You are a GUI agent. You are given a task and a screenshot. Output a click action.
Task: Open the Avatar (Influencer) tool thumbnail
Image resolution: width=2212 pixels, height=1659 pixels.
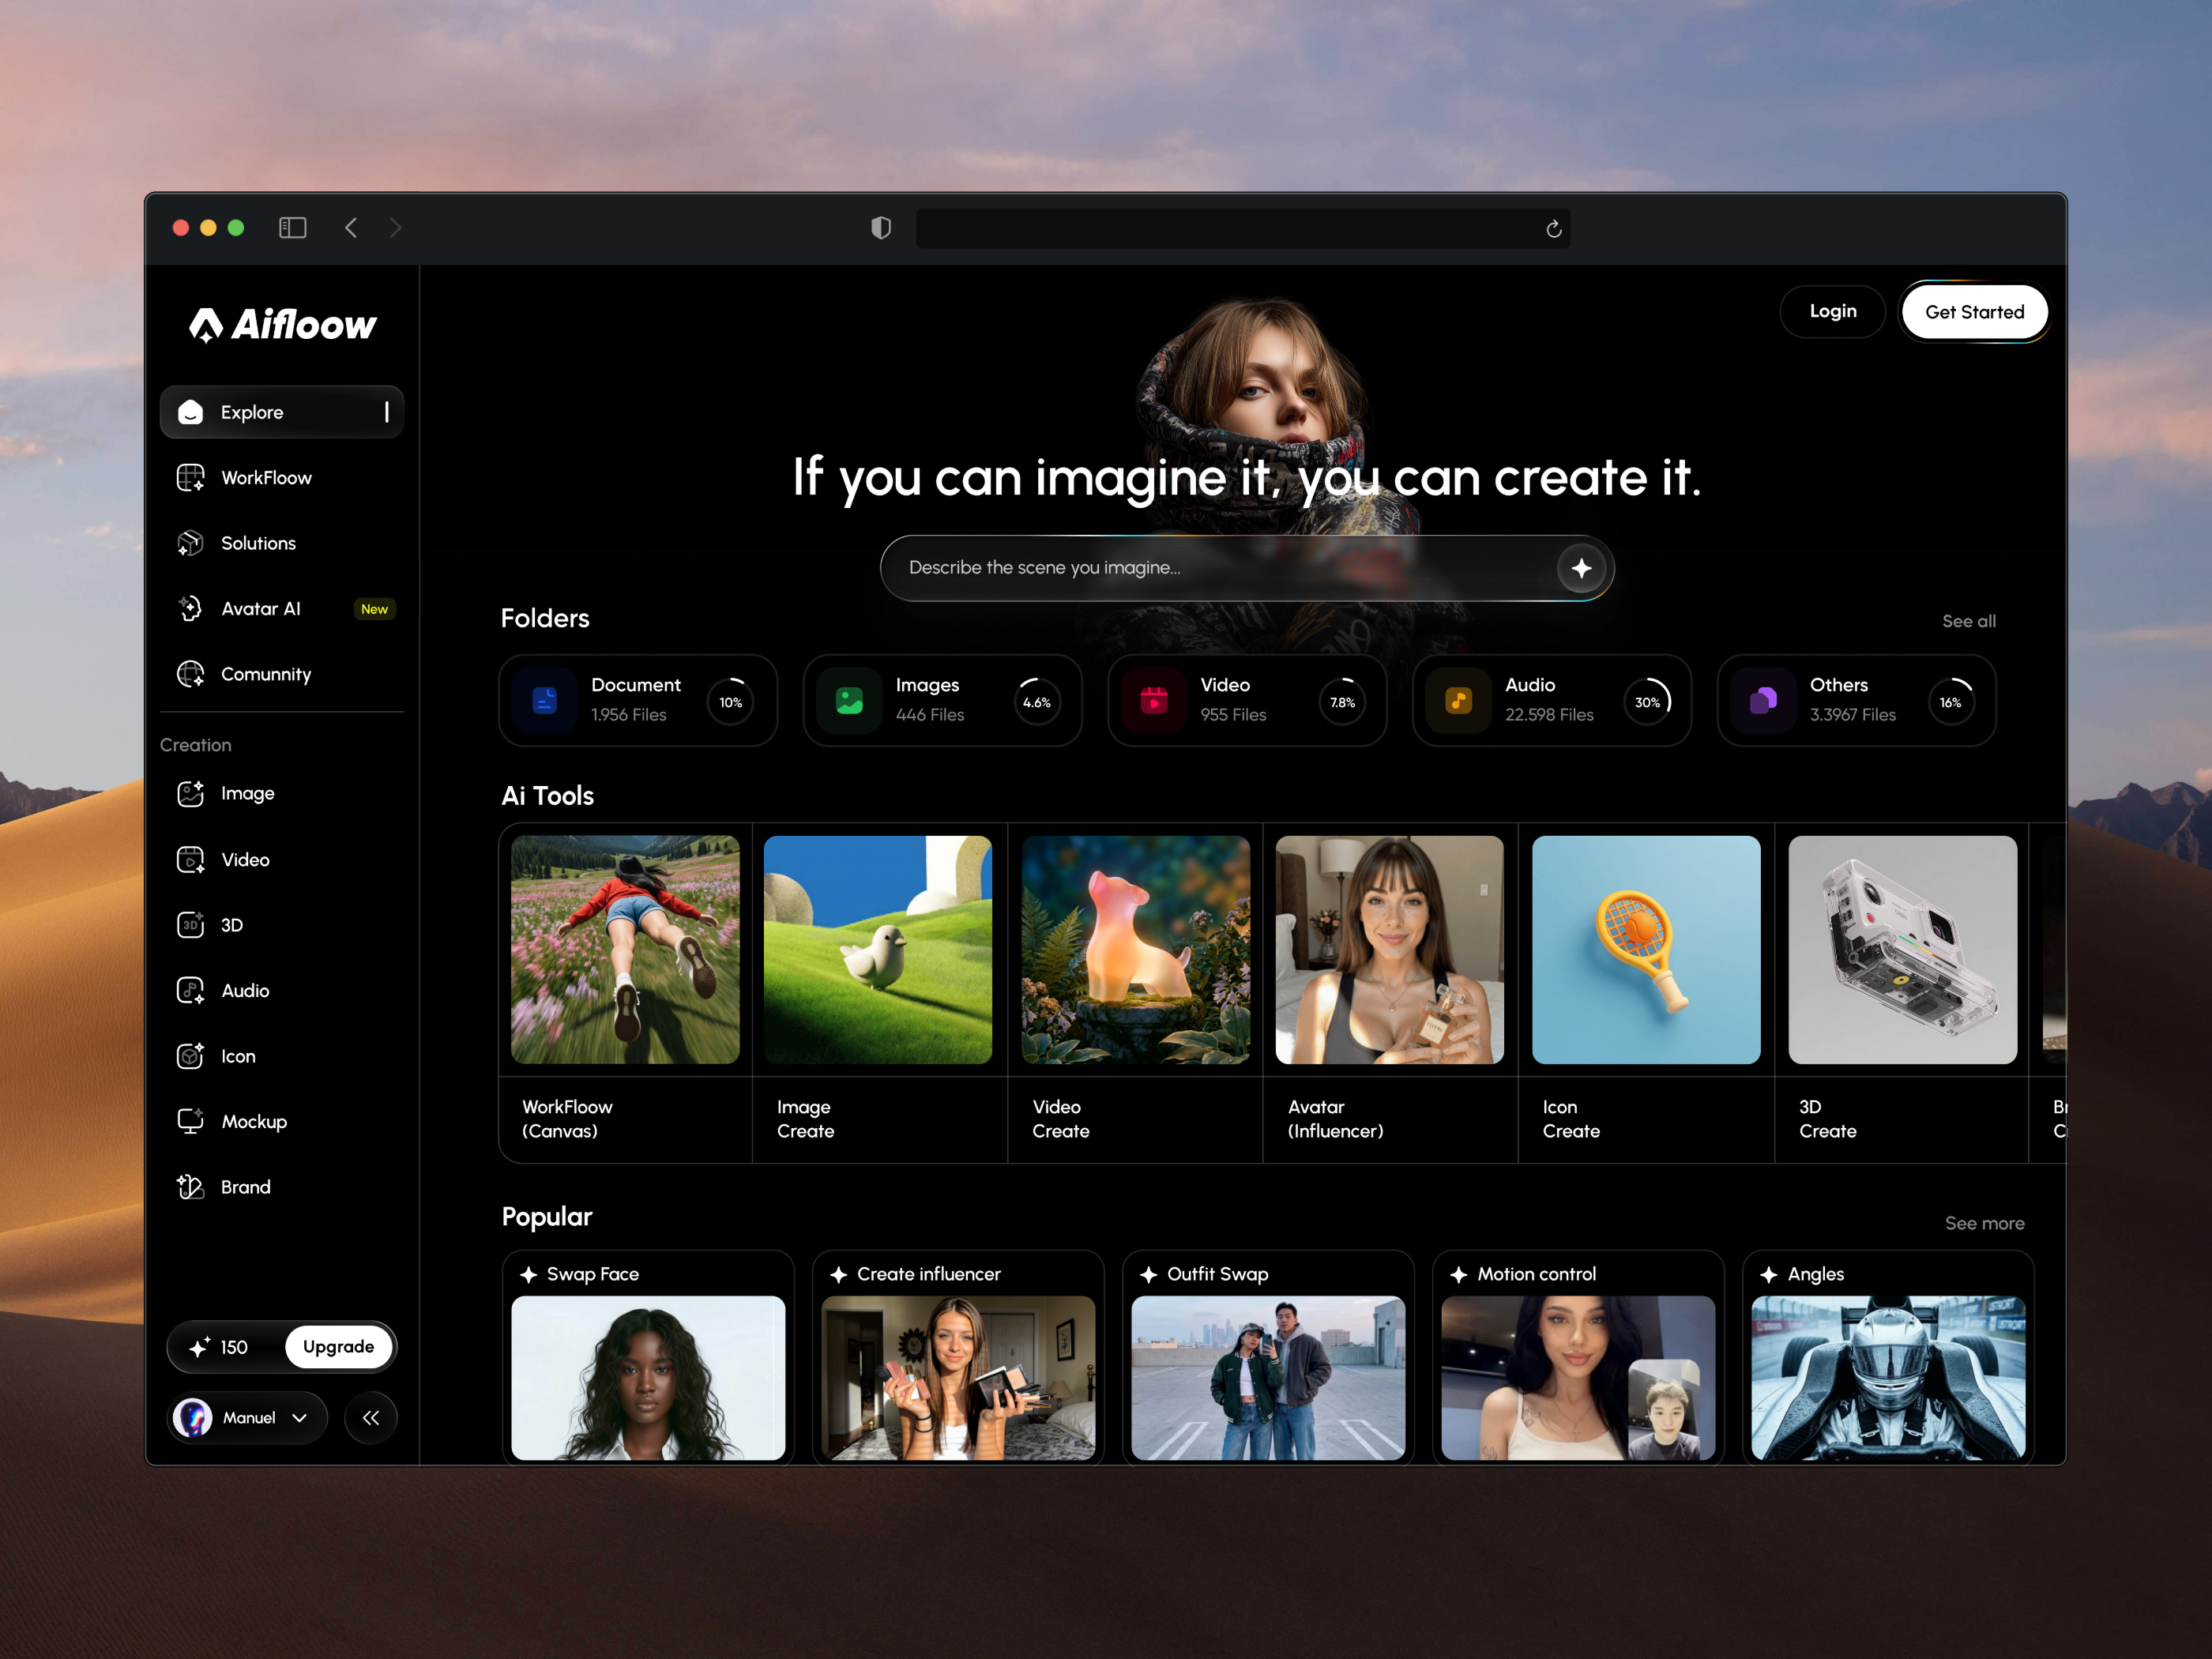[x=1390, y=950]
